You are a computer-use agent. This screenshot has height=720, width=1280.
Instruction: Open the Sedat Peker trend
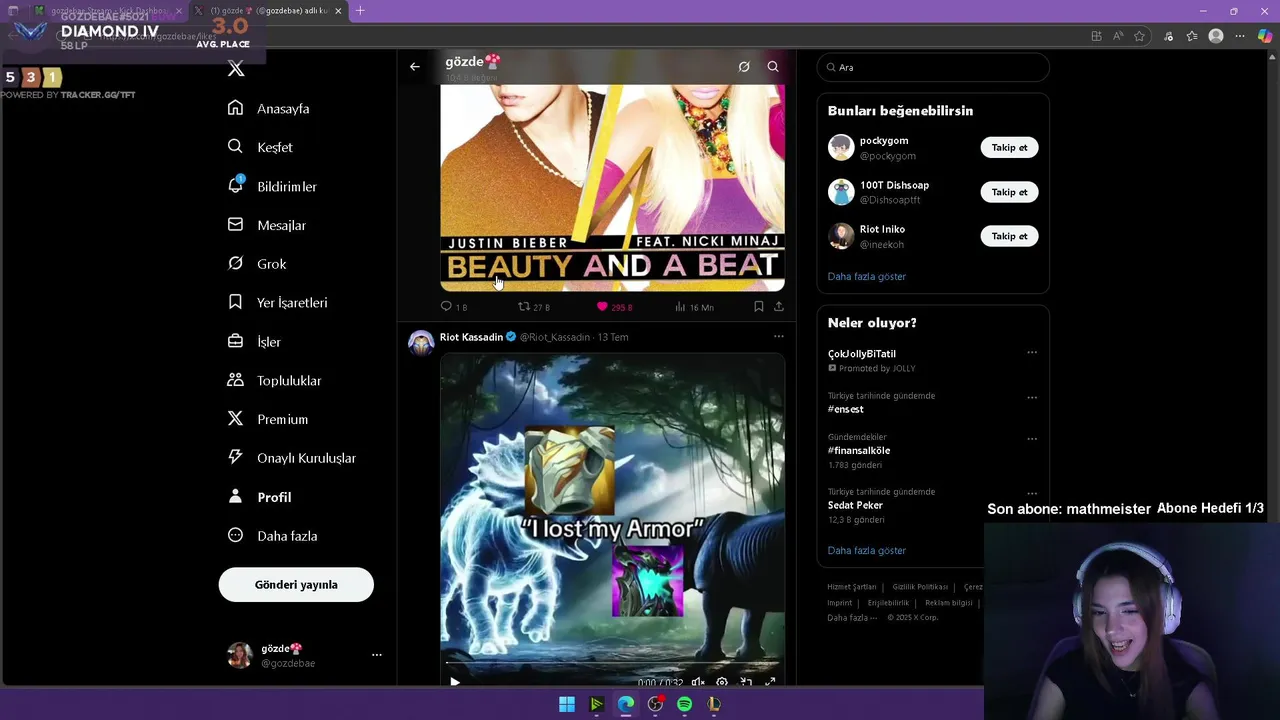[x=855, y=505]
